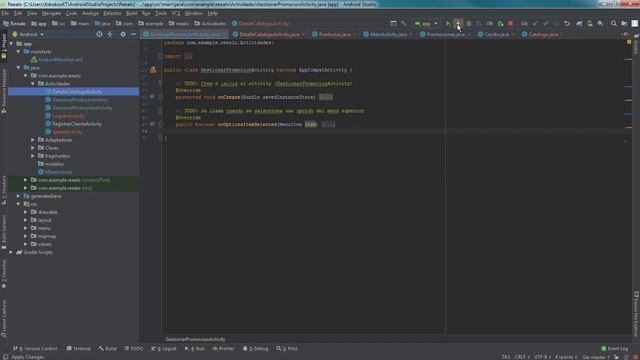The width and height of the screenshot is (640, 360).
Task: Expand the Adaptadores package
Action: point(33,140)
